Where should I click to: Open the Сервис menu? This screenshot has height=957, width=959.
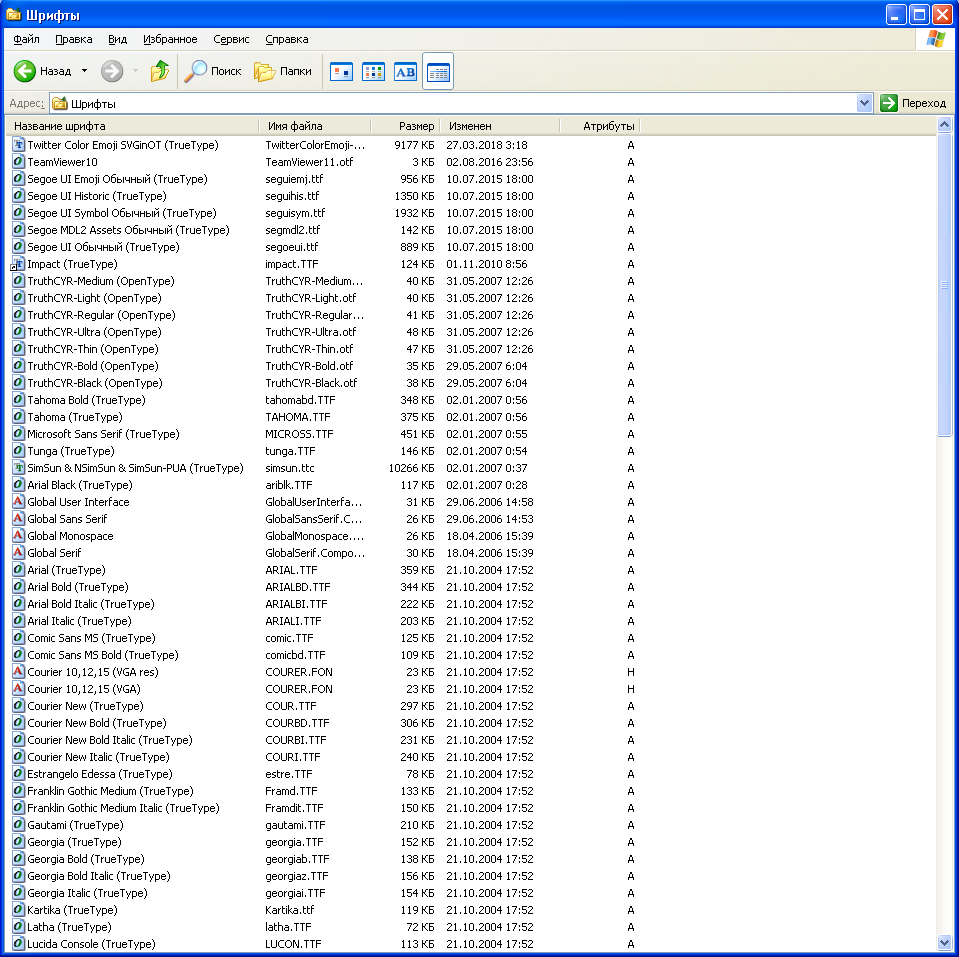(x=231, y=39)
